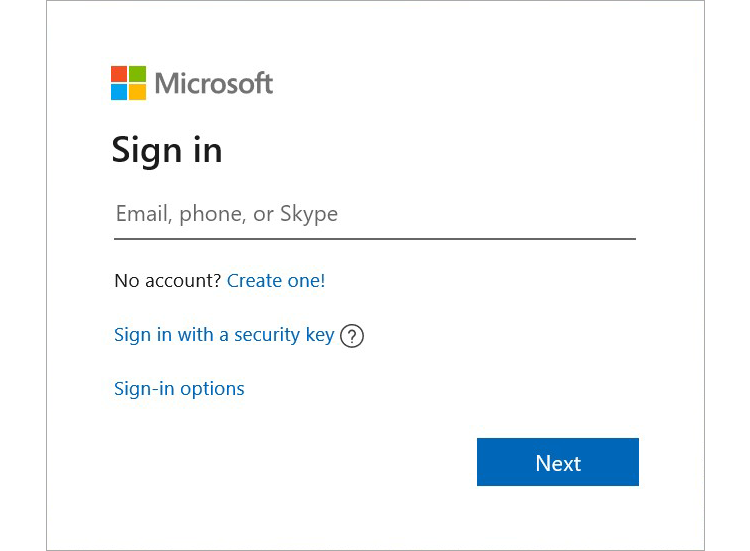Click the green square in Microsoft logo
Screen dimensions: 750x551
[x=137, y=74]
